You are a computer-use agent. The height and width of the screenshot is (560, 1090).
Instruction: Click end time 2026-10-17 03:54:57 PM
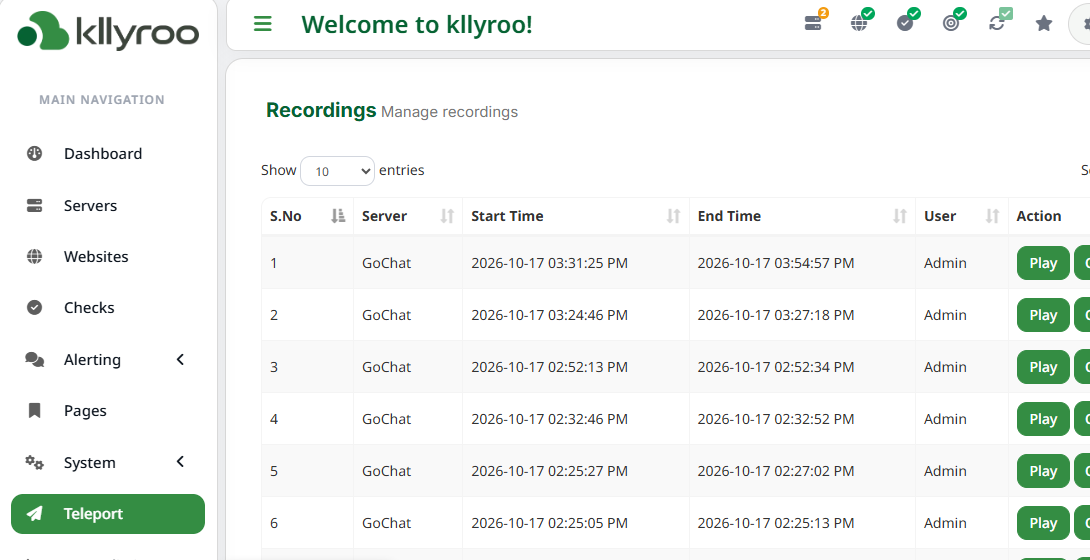pos(776,263)
